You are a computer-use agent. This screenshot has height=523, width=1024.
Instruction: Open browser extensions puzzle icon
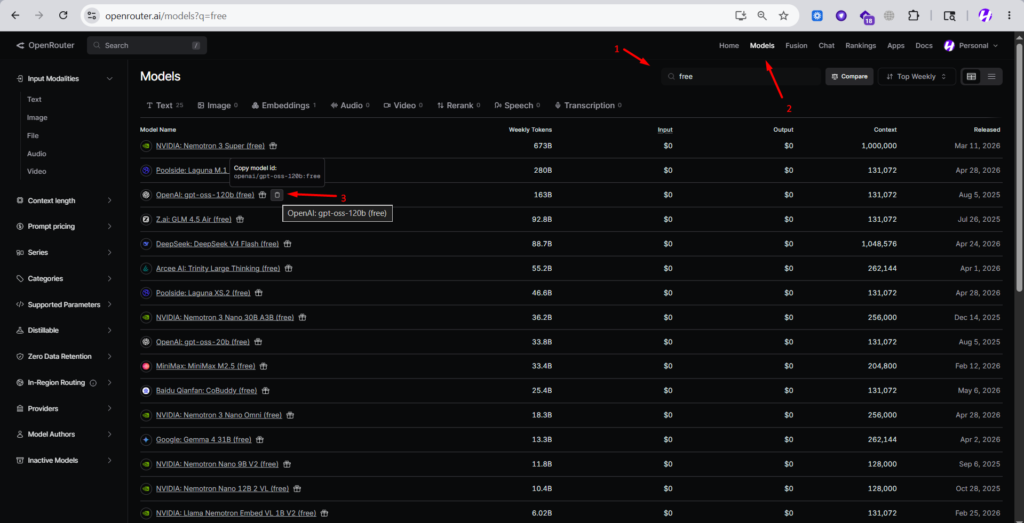[914, 16]
